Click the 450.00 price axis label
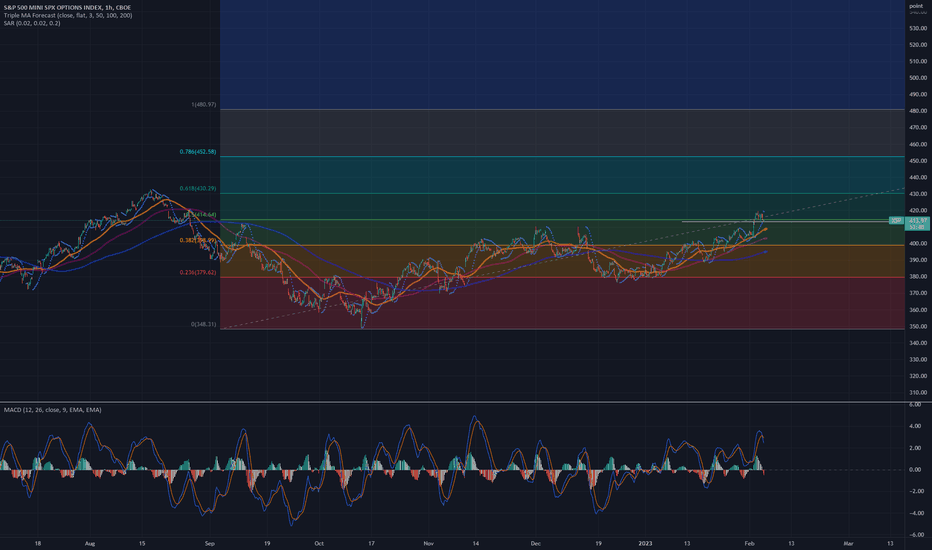 (918, 161)
